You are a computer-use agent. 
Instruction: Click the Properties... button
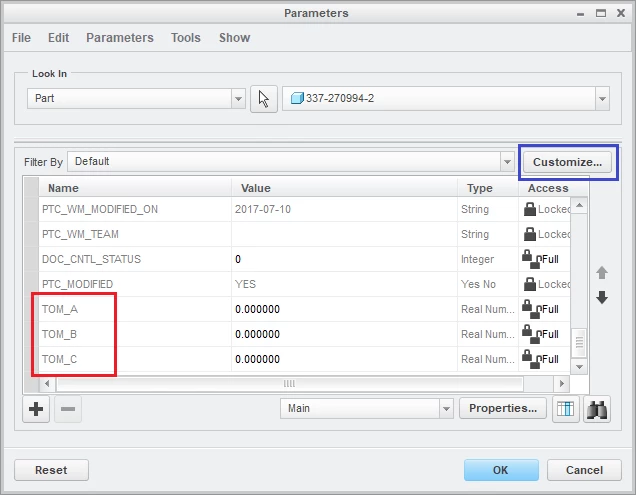click(x=503, y=408)
